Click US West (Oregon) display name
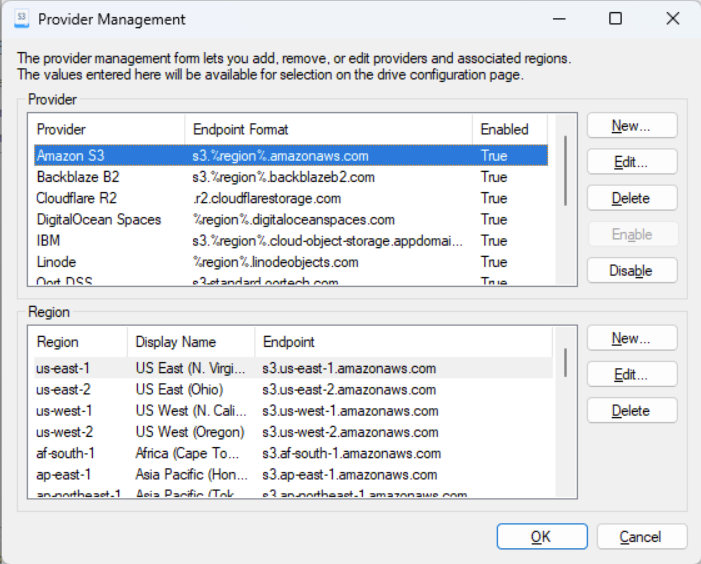Screen dimensions: 701x564 (x=190, y=432)
